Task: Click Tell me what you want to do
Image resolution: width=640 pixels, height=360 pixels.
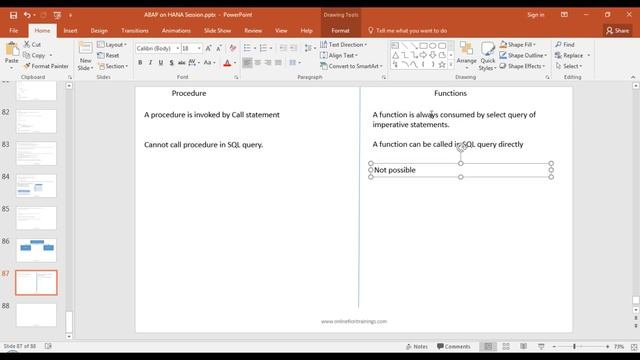Action: 407,31
